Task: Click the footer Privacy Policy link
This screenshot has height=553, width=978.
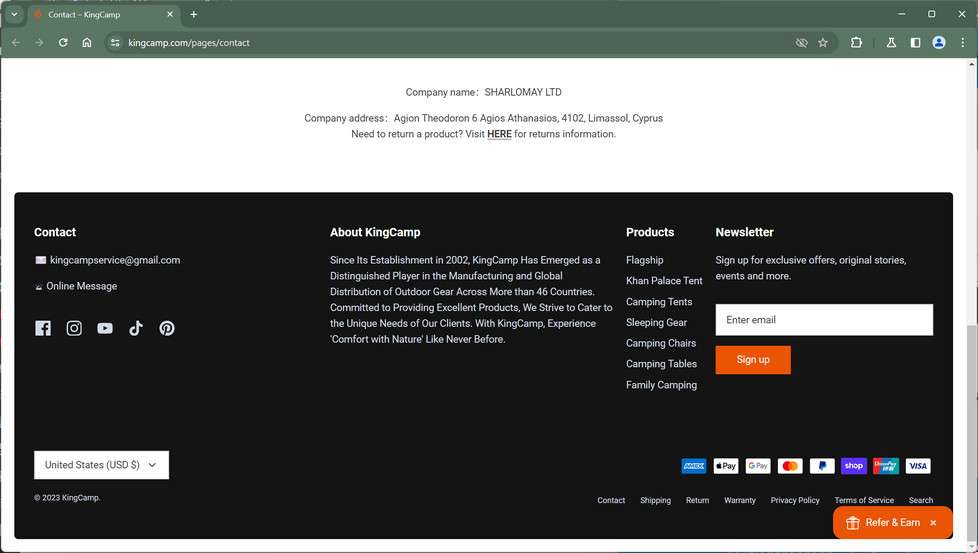Action: coord(795,500)
